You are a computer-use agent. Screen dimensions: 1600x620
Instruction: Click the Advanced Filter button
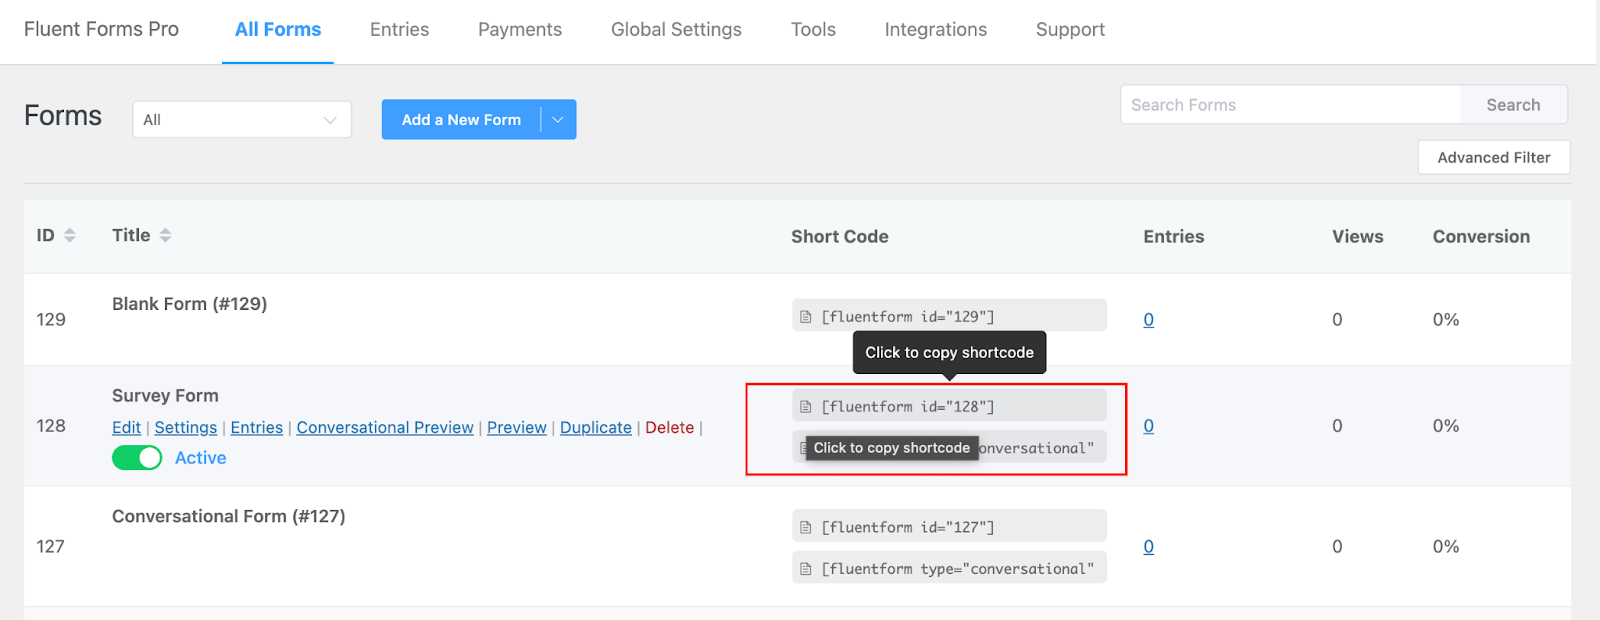(x=1493, y=158)
